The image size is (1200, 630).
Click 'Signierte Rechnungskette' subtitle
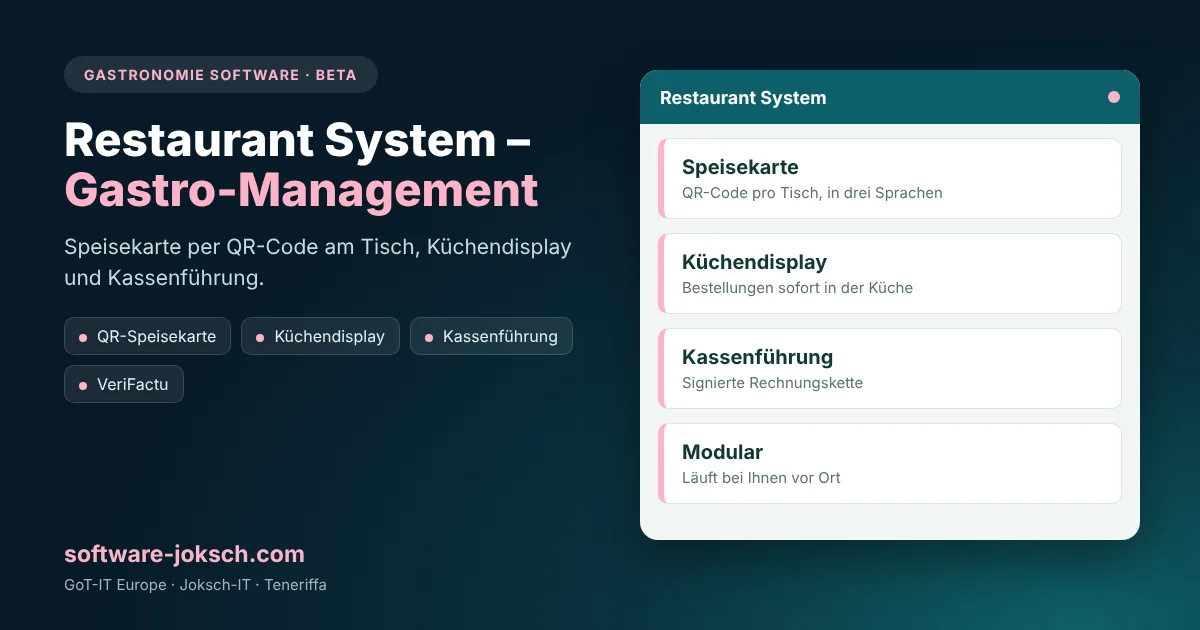(x=772, y=383)
